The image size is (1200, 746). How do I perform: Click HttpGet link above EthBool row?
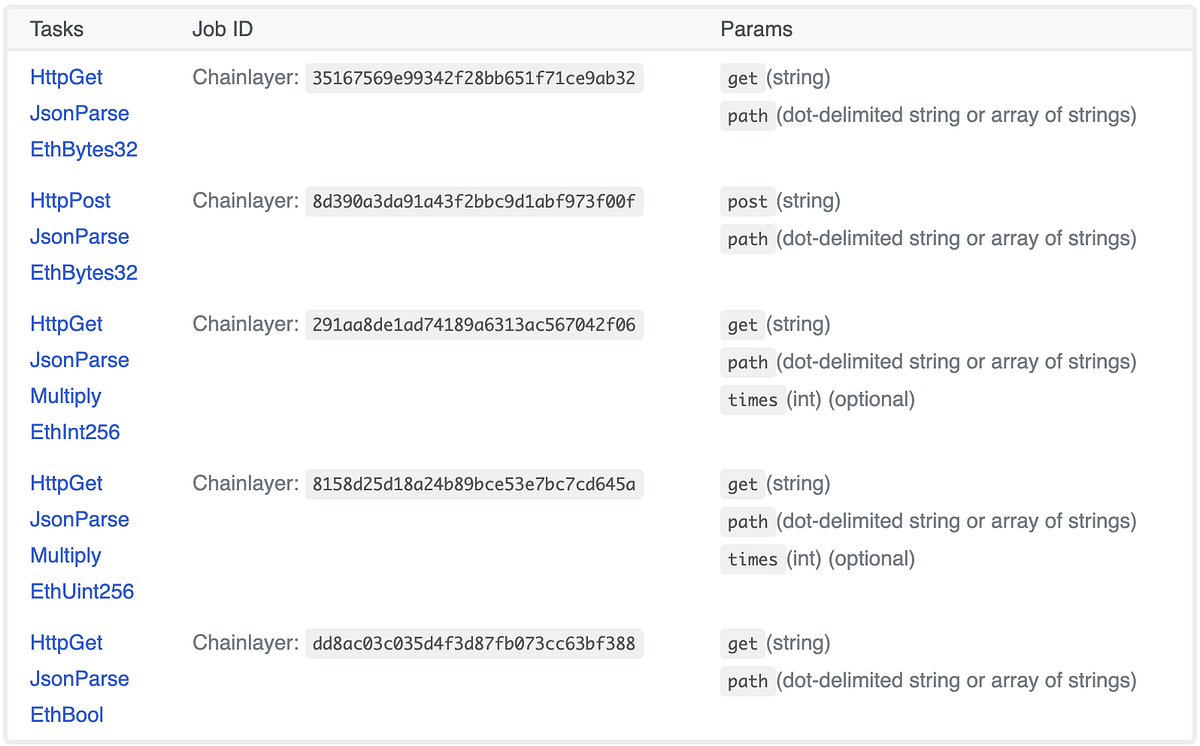66,642
